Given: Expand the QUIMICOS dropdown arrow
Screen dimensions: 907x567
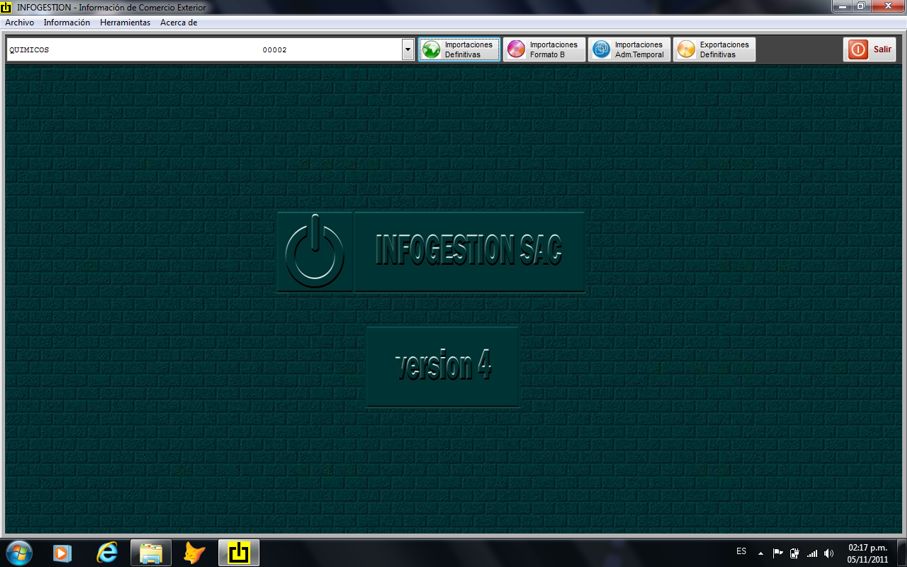Looking at the screenshot, I should coord(407,50).
